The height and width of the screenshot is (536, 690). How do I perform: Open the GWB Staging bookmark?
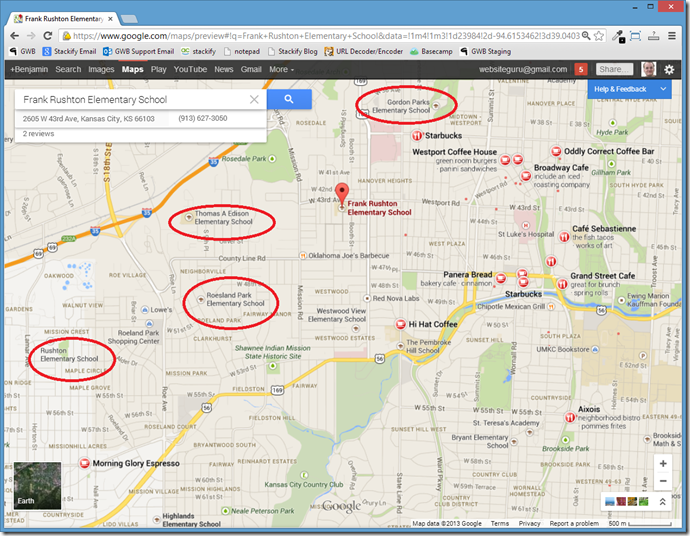485,51
